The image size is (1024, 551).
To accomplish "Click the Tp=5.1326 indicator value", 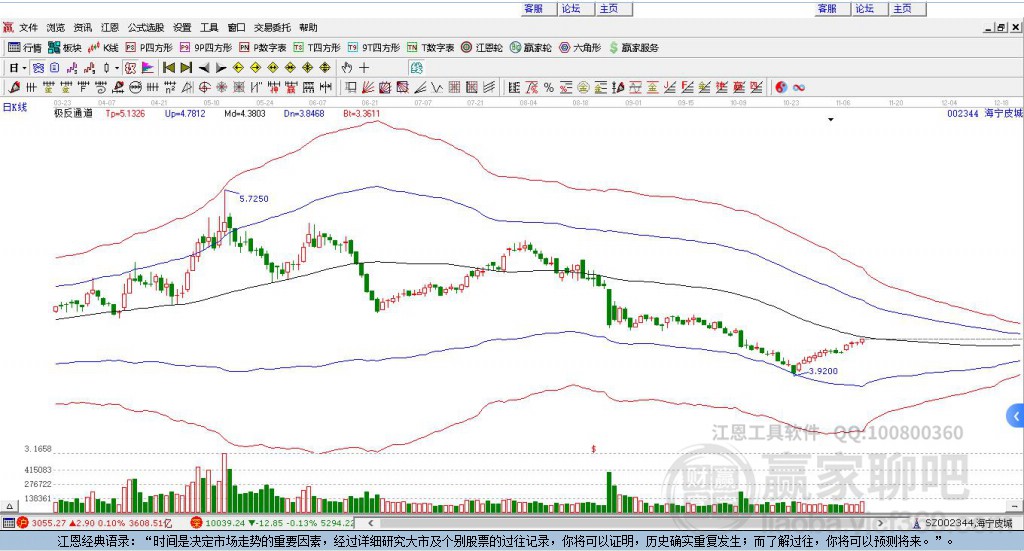I will [x=125, y=113].
